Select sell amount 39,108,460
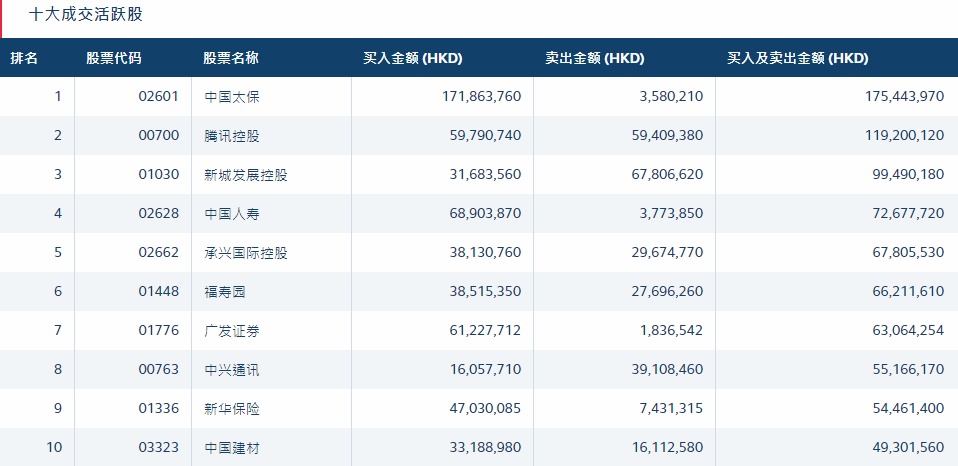Image resolution: width=958 pixels, height=466 pixels. click(667, 370)
